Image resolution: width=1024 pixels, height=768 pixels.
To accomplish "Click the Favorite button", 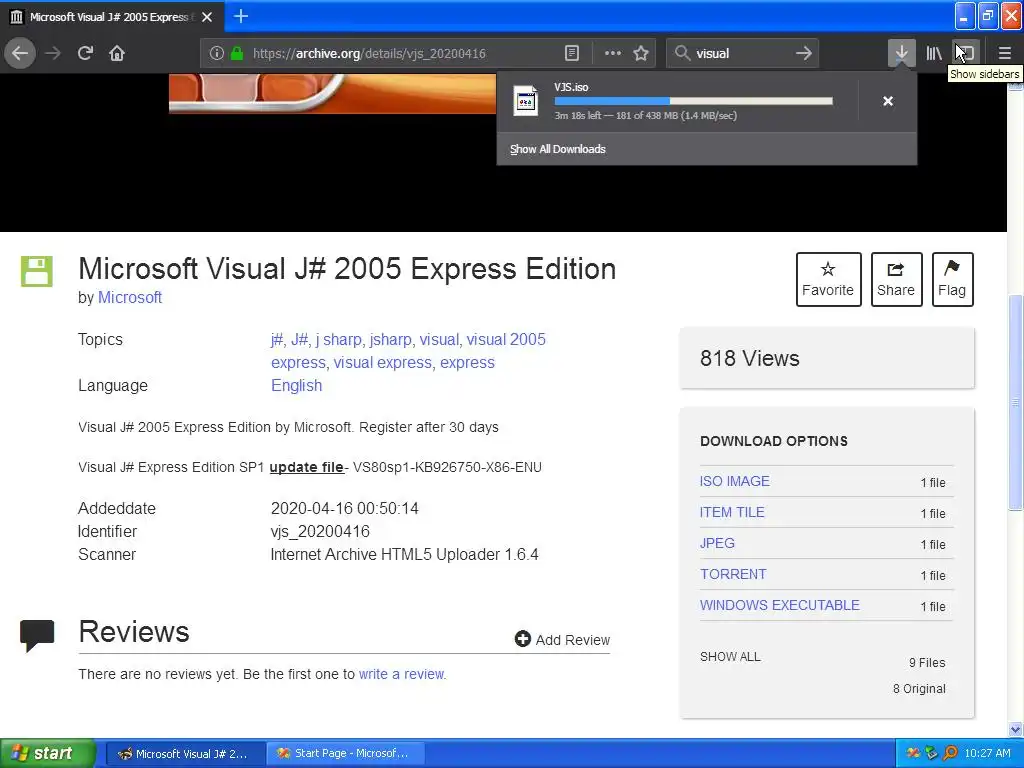I will pos(828,279).
